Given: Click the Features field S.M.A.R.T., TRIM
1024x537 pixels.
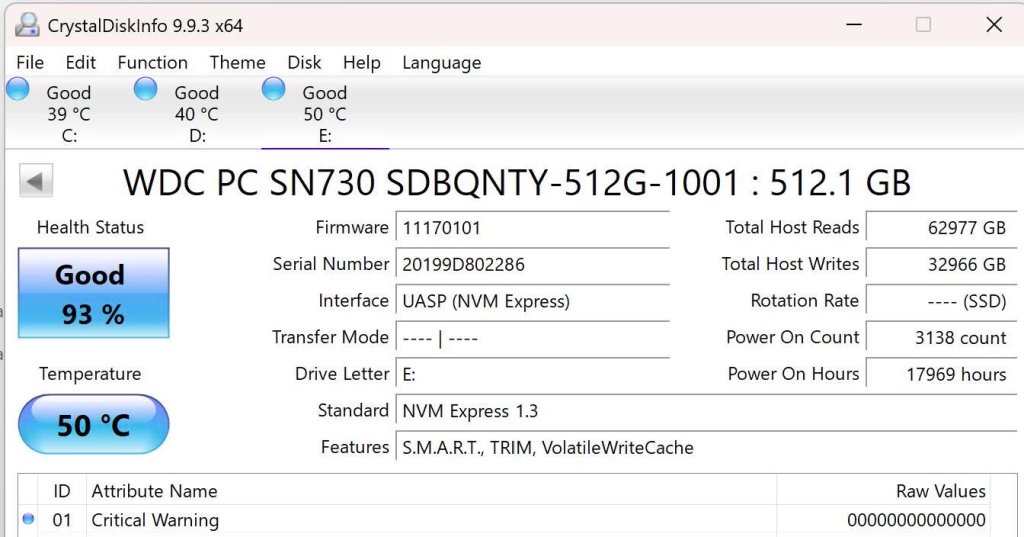Looking at the screenshot, I should click(706, 448).
